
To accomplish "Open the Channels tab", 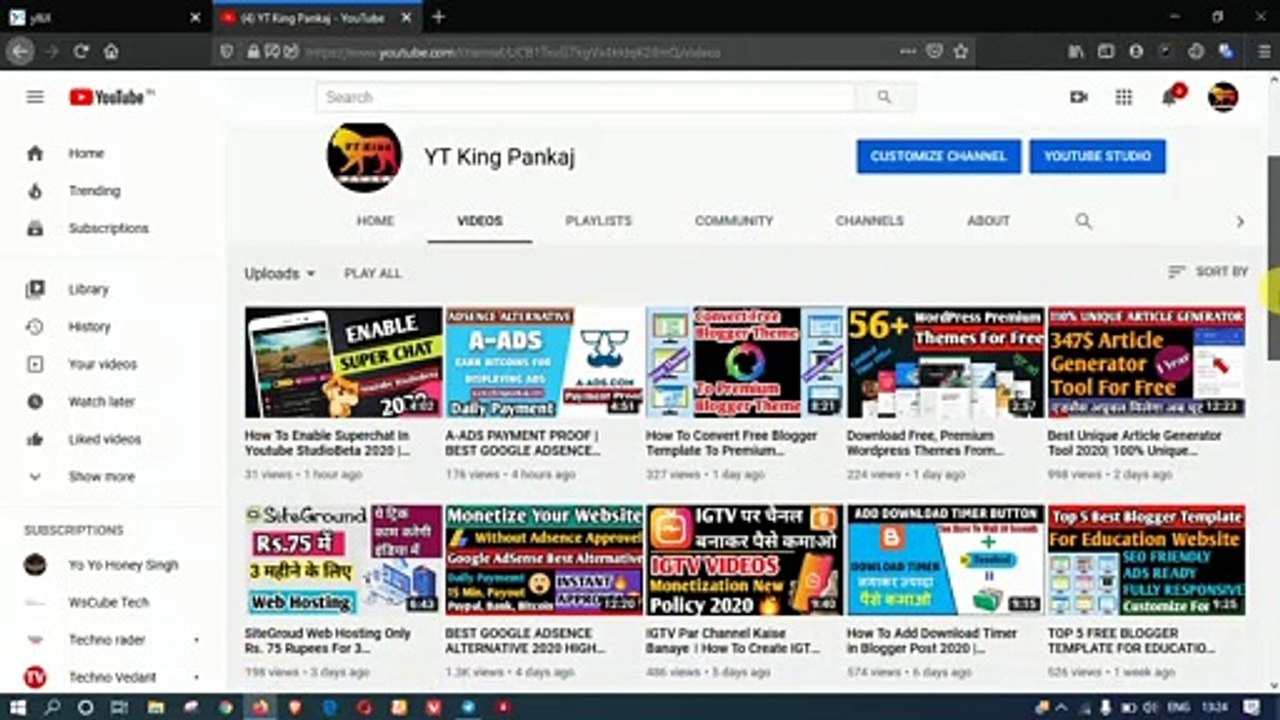I will click(869, 221).
